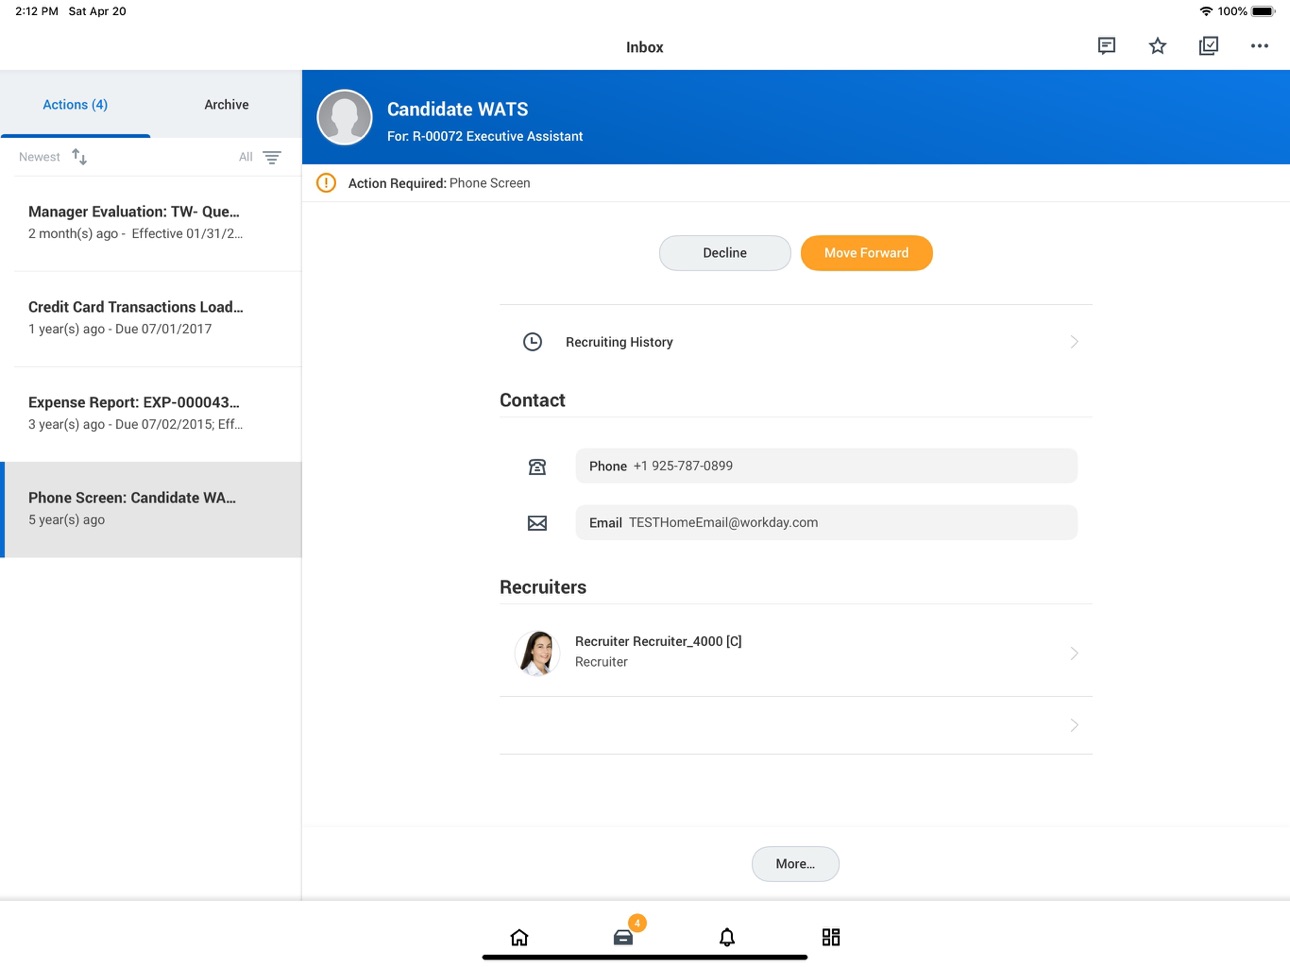Tap the Candidate WATS profile avatar
The image size is (1290, 967).
pos(345,117)
